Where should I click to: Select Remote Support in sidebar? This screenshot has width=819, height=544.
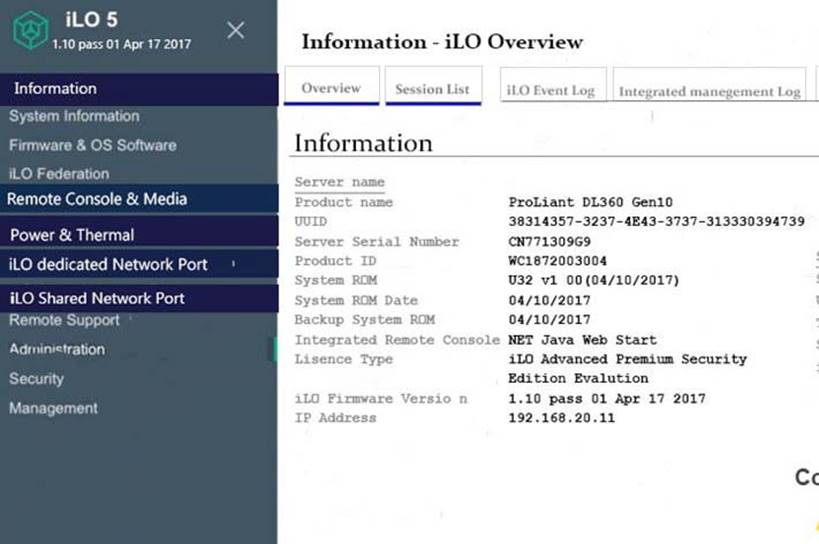point(64,321)
